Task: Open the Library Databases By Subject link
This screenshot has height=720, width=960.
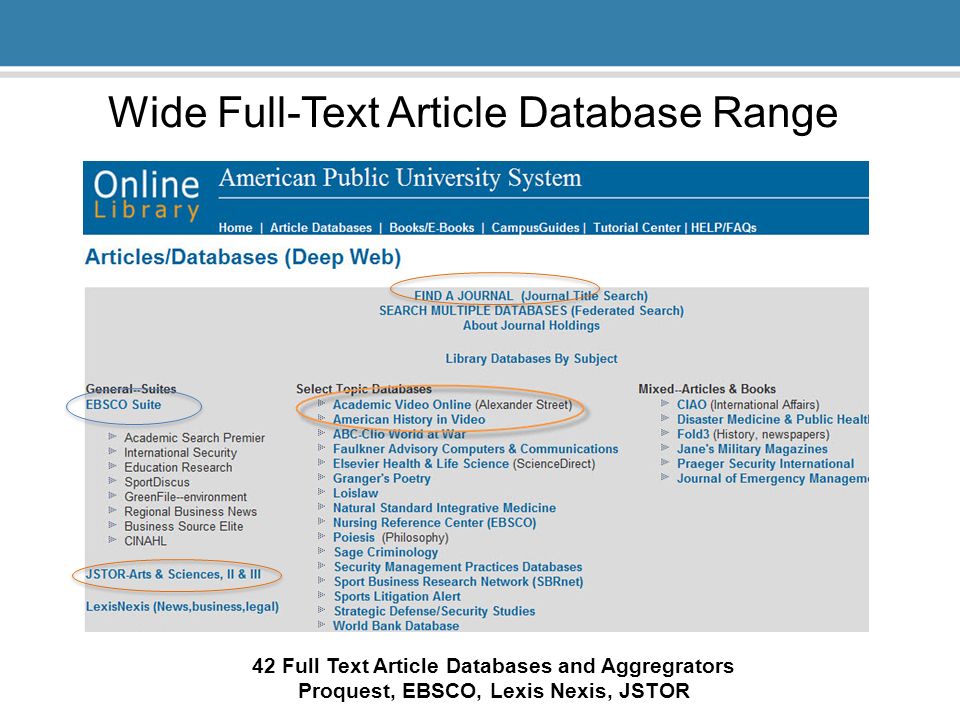Action: 531,359
